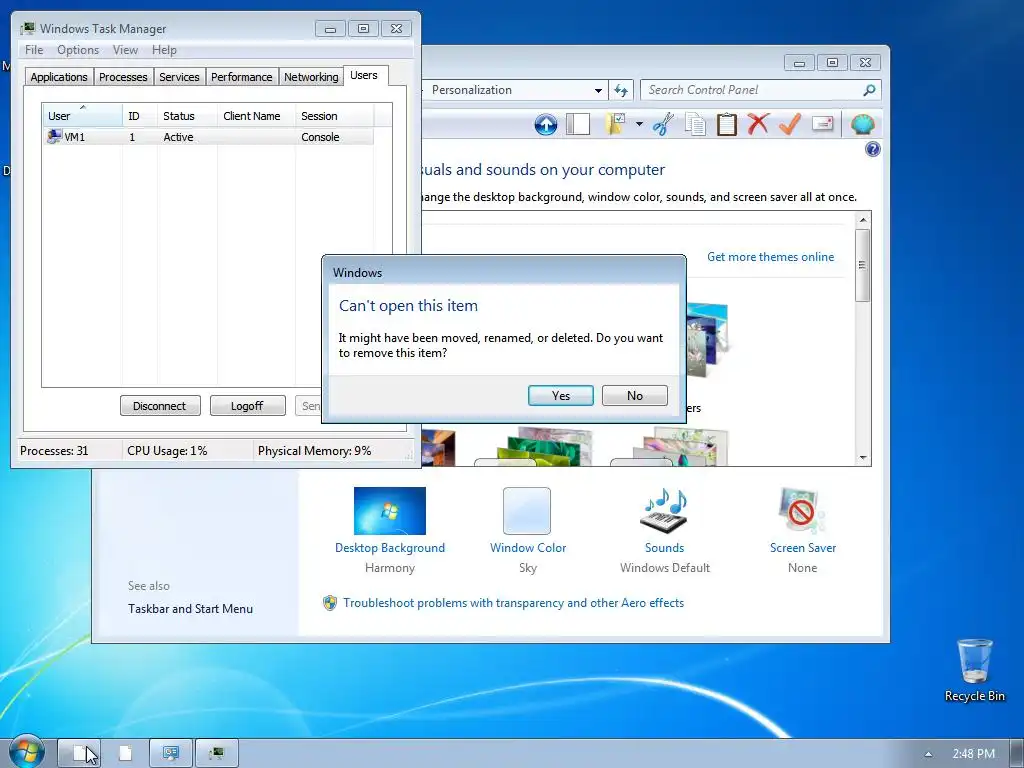The image size is (1024, 768).
Task: Click Yes in the Can't open this item dialog
Action: click(560, 395)
